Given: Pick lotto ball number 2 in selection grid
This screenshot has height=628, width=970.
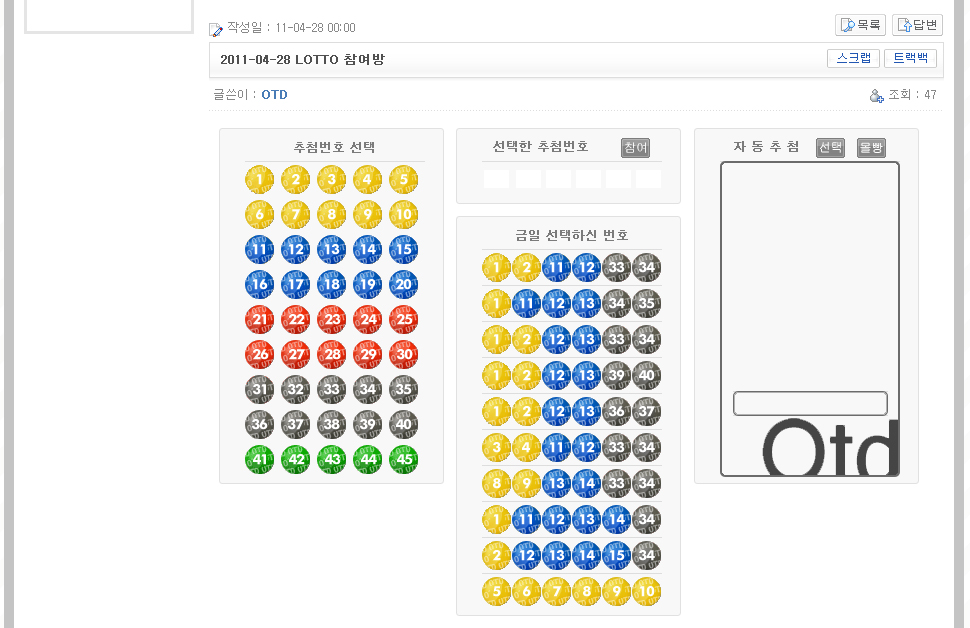Looking at the screenshot, I should pos(295,179).
